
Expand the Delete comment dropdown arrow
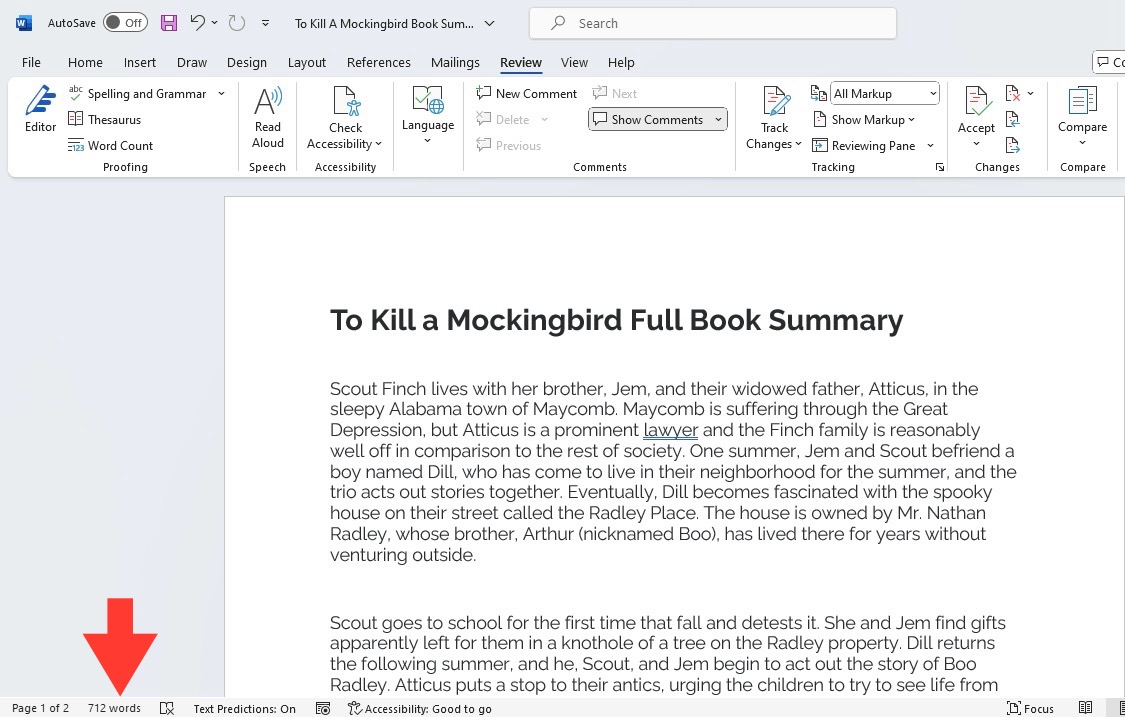[545, 119]
